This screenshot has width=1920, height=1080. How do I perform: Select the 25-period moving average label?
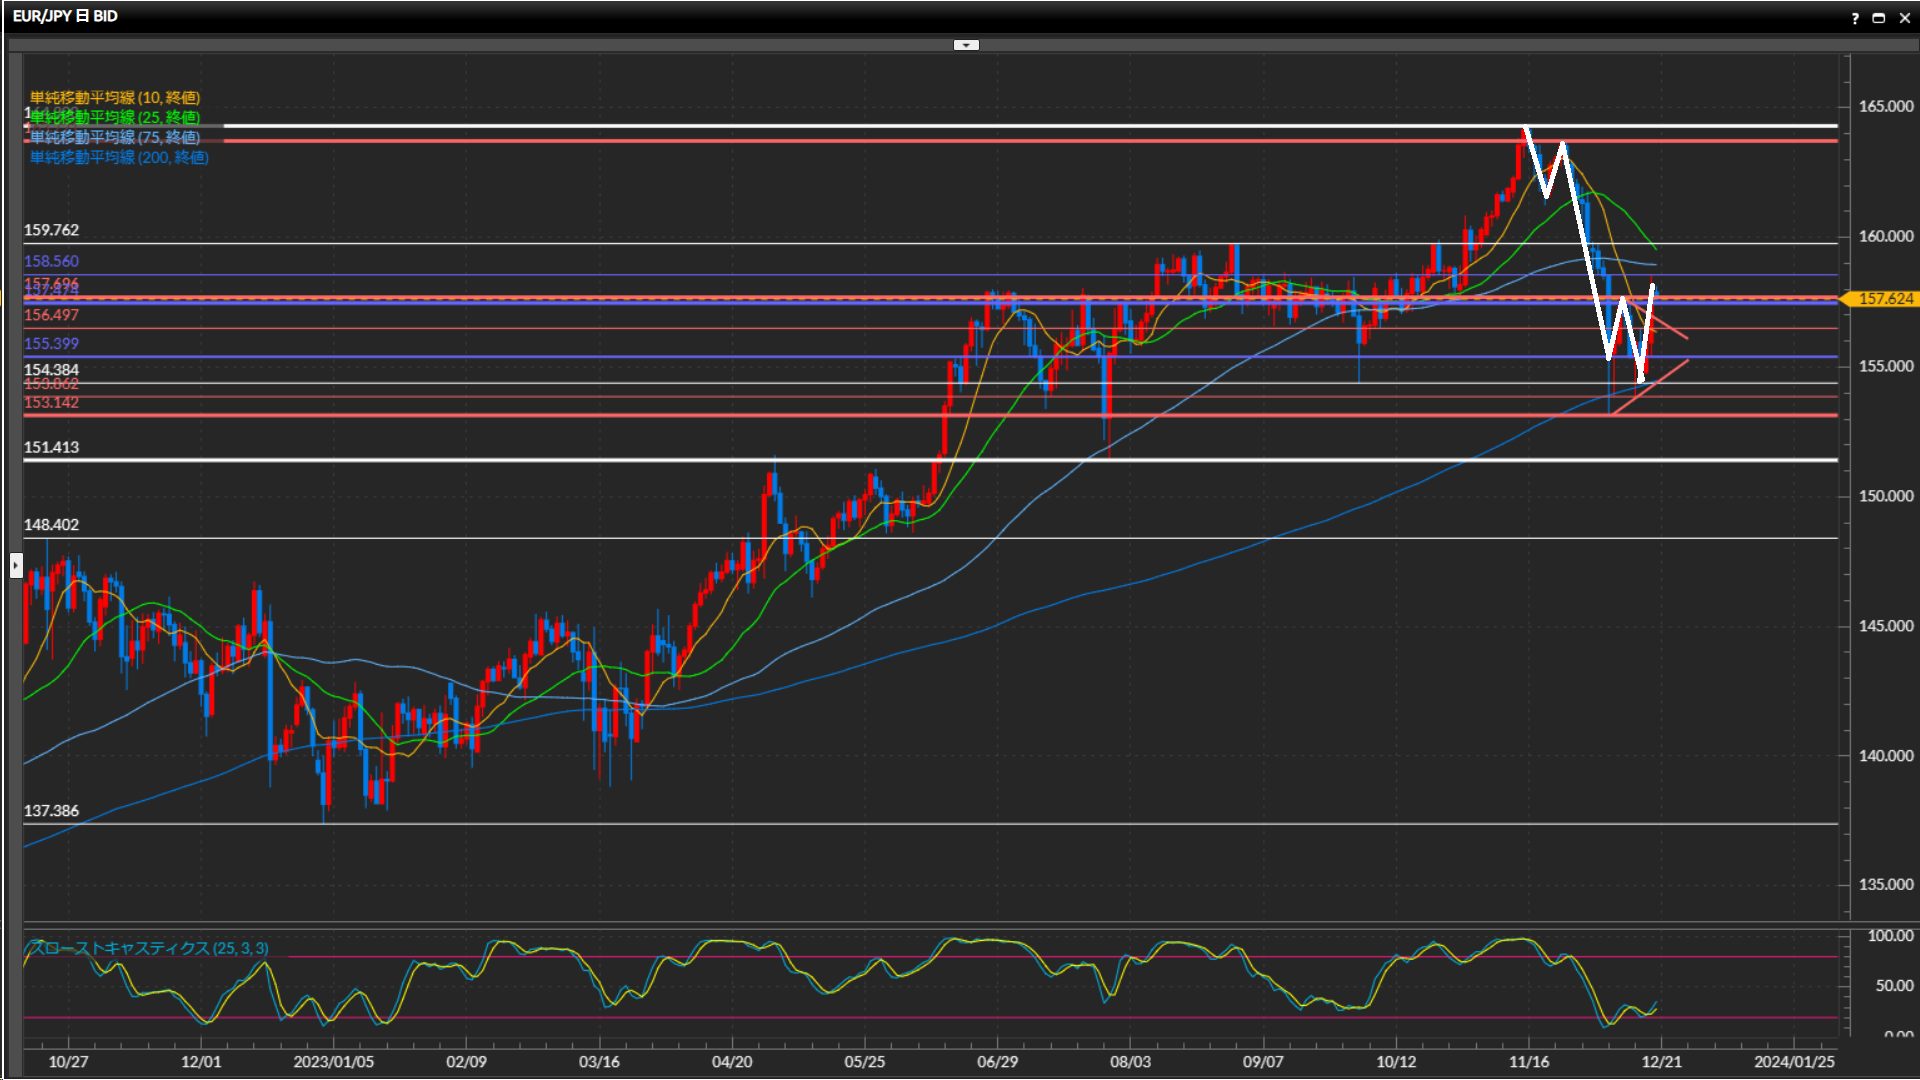(x=115, y=117)
